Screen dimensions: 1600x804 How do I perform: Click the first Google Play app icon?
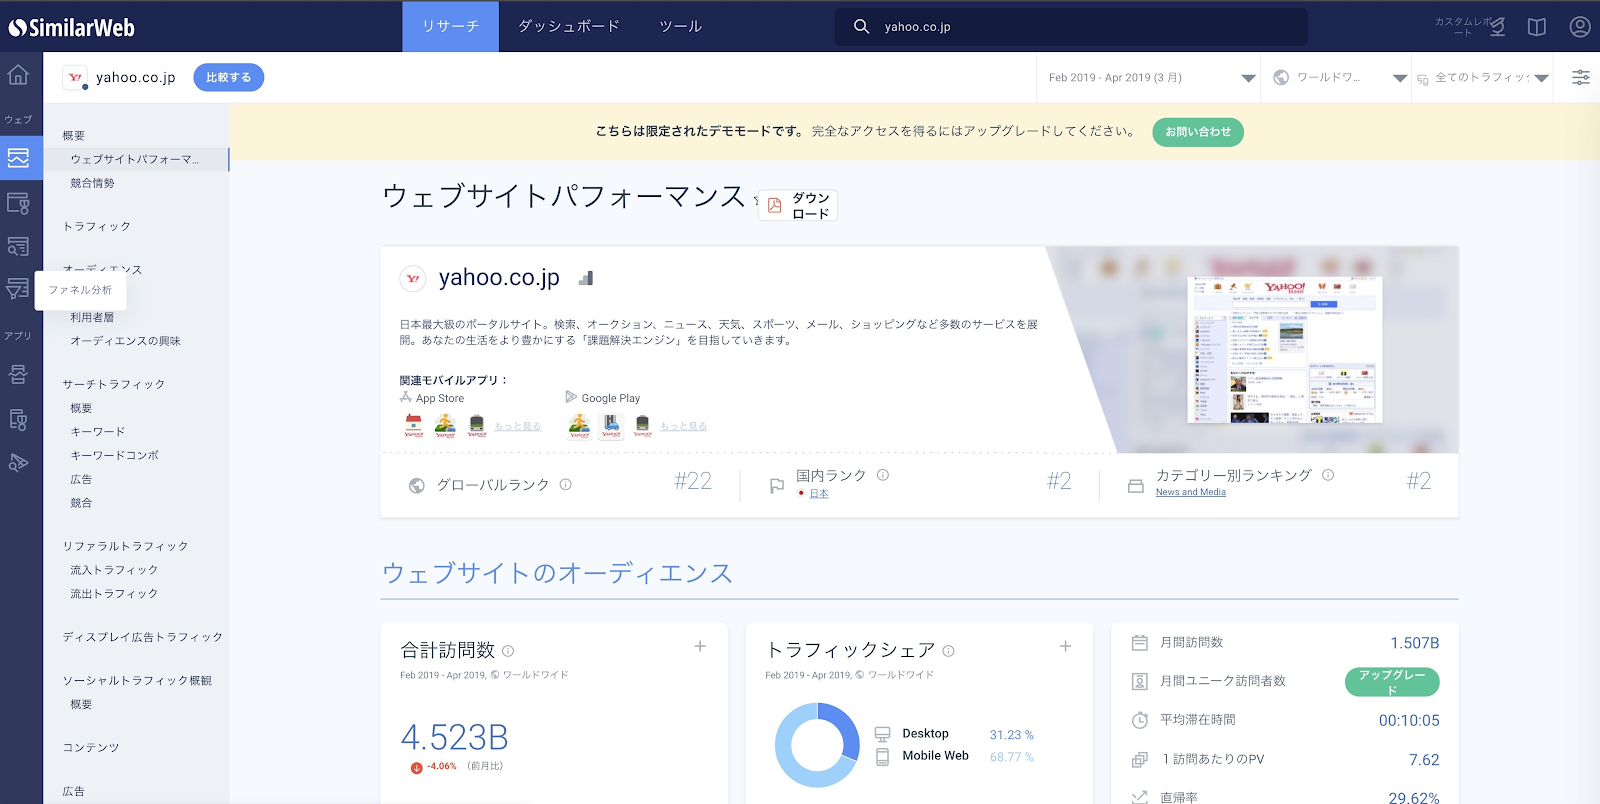[x=579, y=426]
